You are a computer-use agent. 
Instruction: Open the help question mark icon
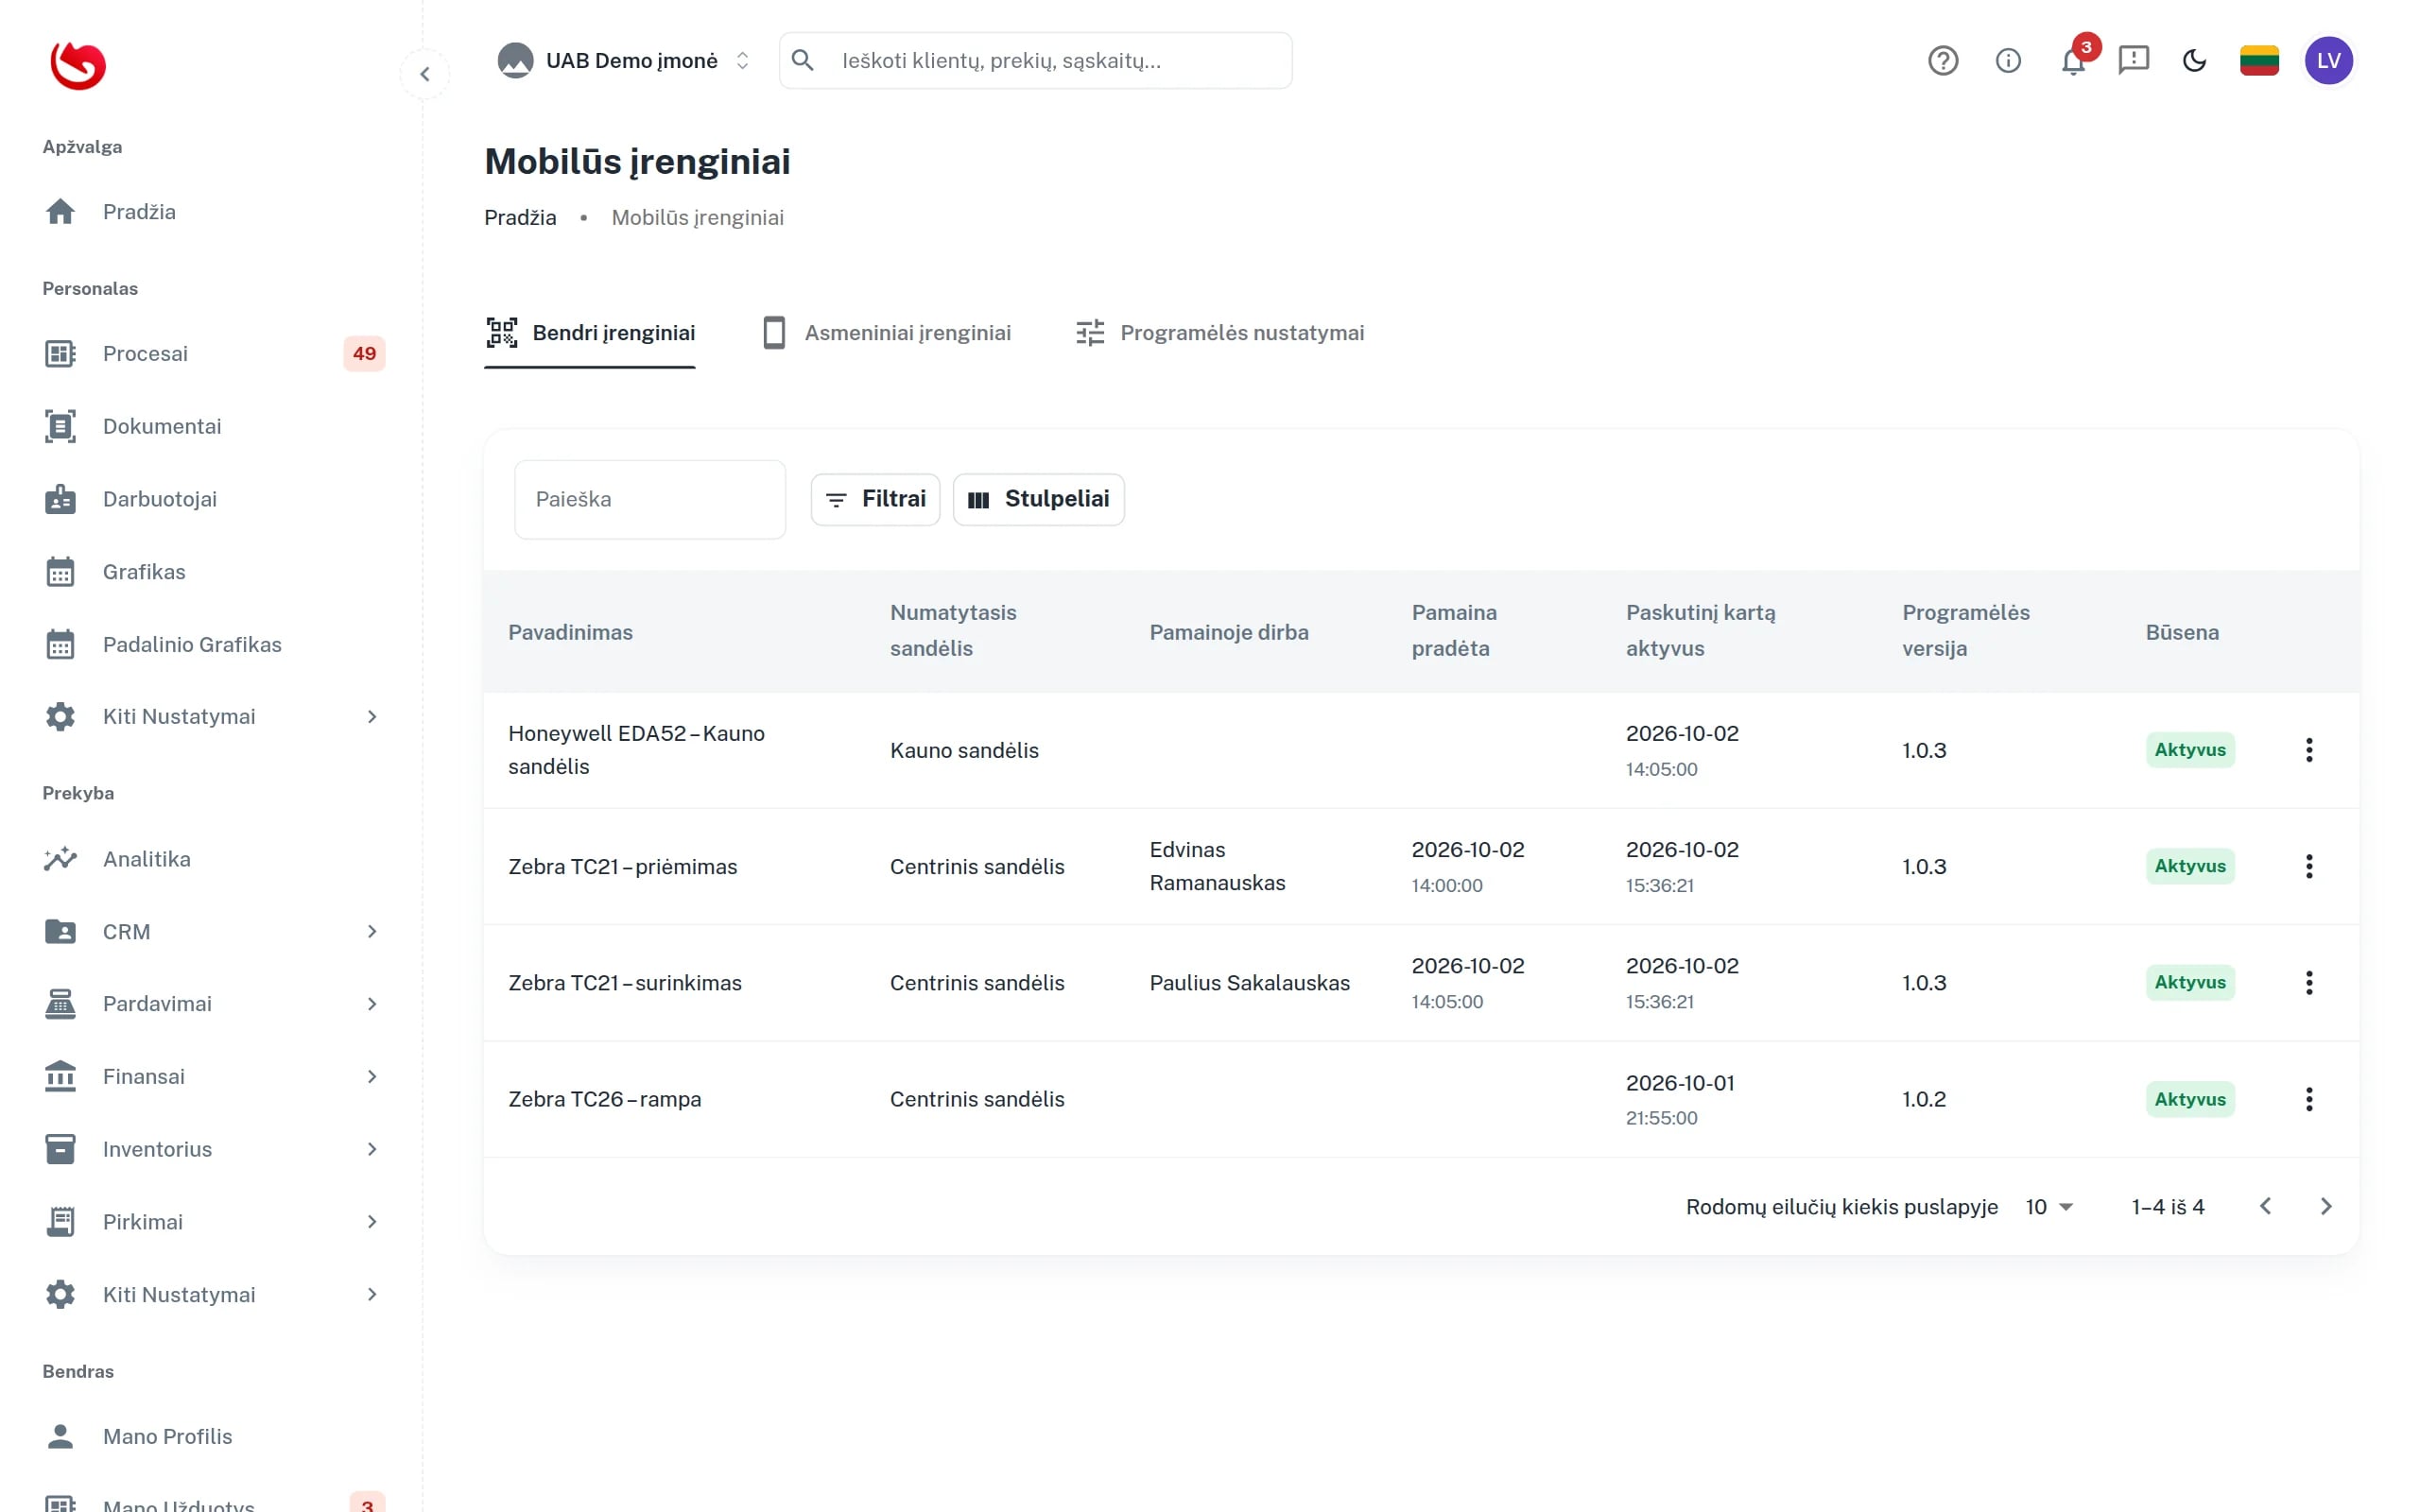(x=1942, y=61)
